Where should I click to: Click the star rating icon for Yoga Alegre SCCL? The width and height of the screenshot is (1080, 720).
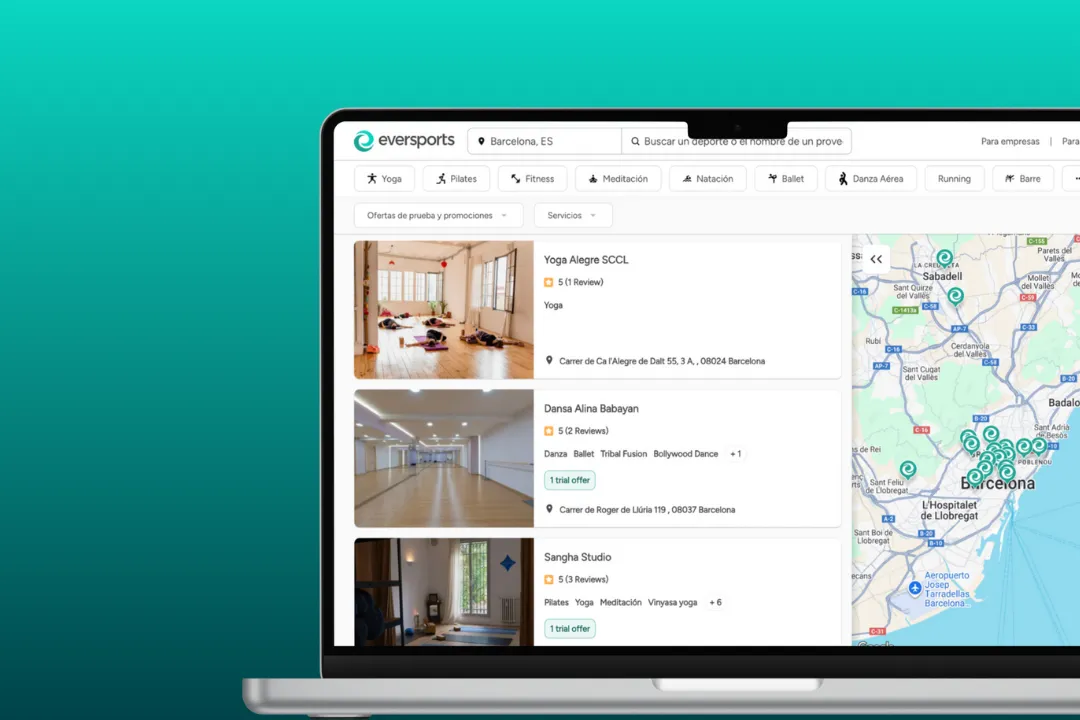pyautogui.click(x=549, y=282)
